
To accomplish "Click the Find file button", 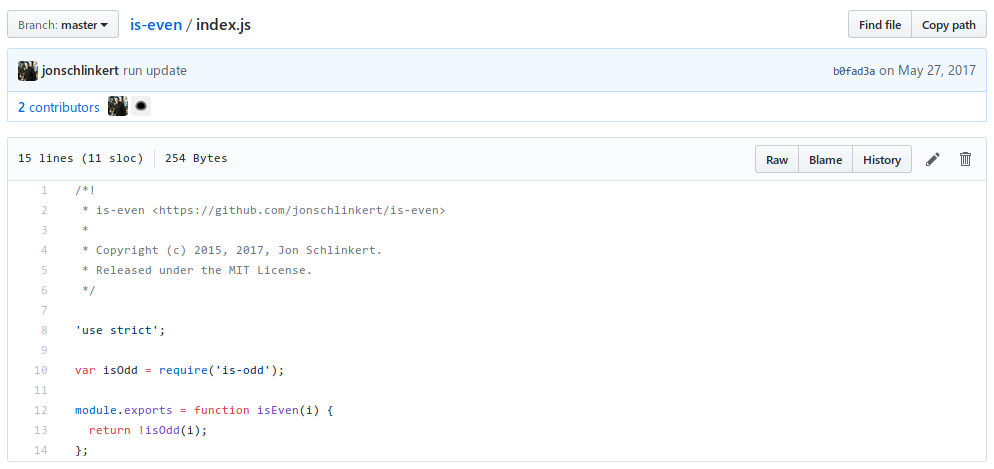I will coord(880,25).
